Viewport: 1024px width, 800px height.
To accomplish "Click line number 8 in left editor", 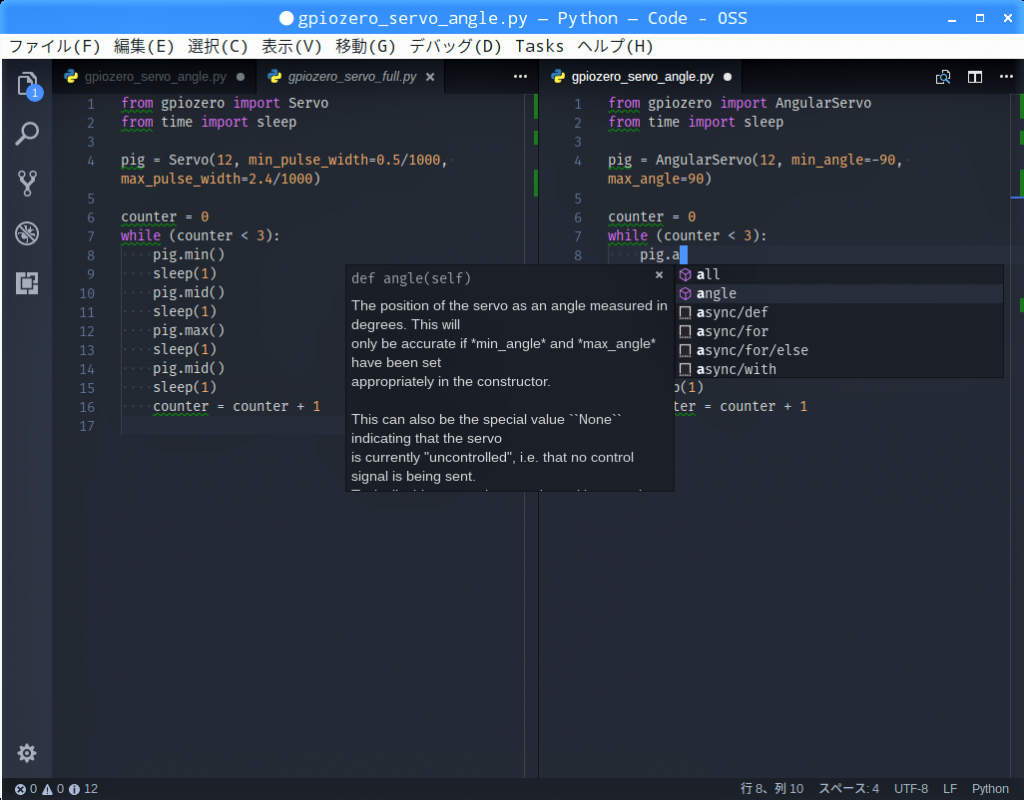I will click(91, 255).
